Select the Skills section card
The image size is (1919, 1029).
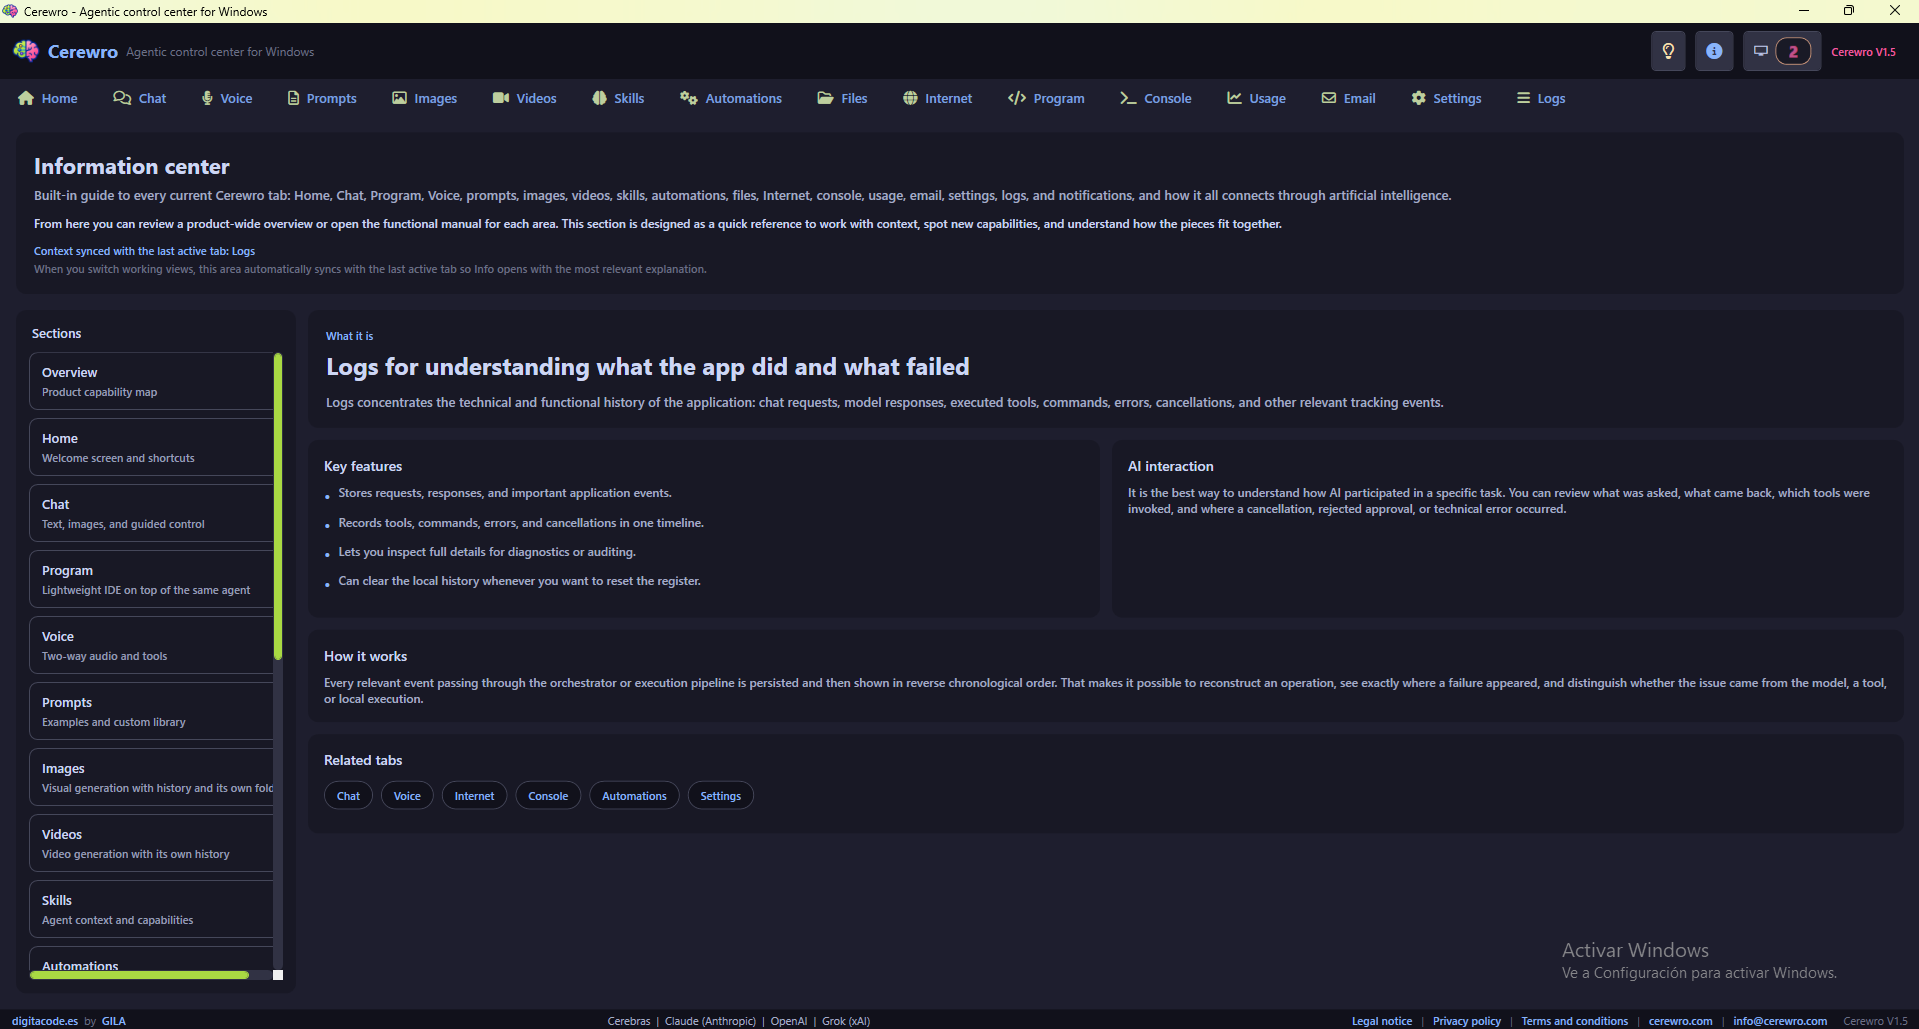pyautogui.click(x=151, y=909)
